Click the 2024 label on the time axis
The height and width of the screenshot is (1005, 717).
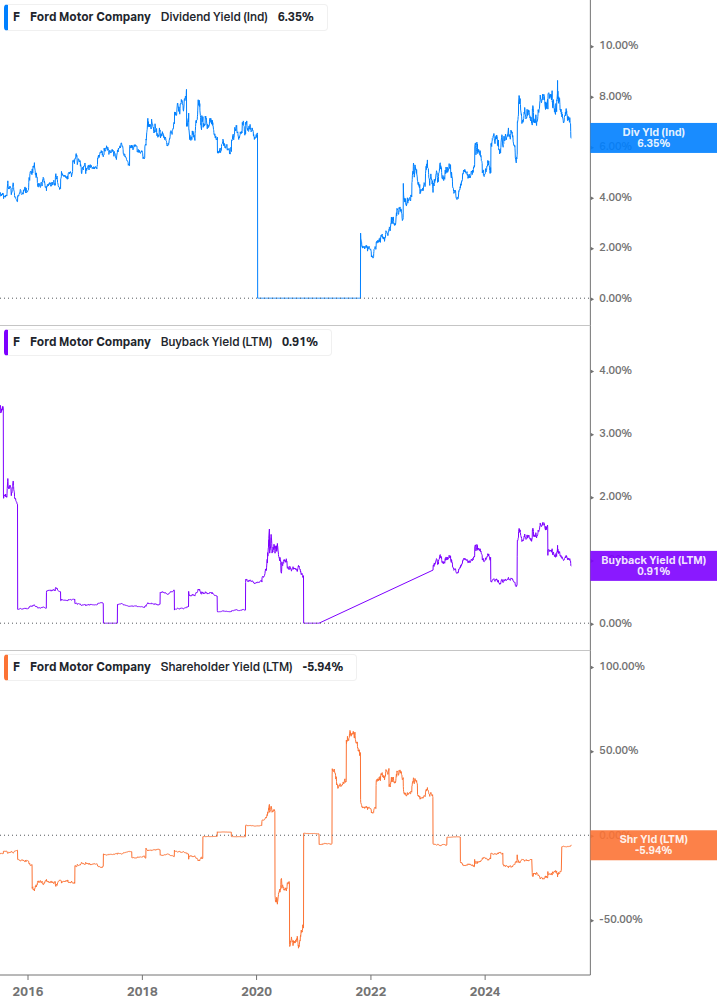(x=485, y=992)
